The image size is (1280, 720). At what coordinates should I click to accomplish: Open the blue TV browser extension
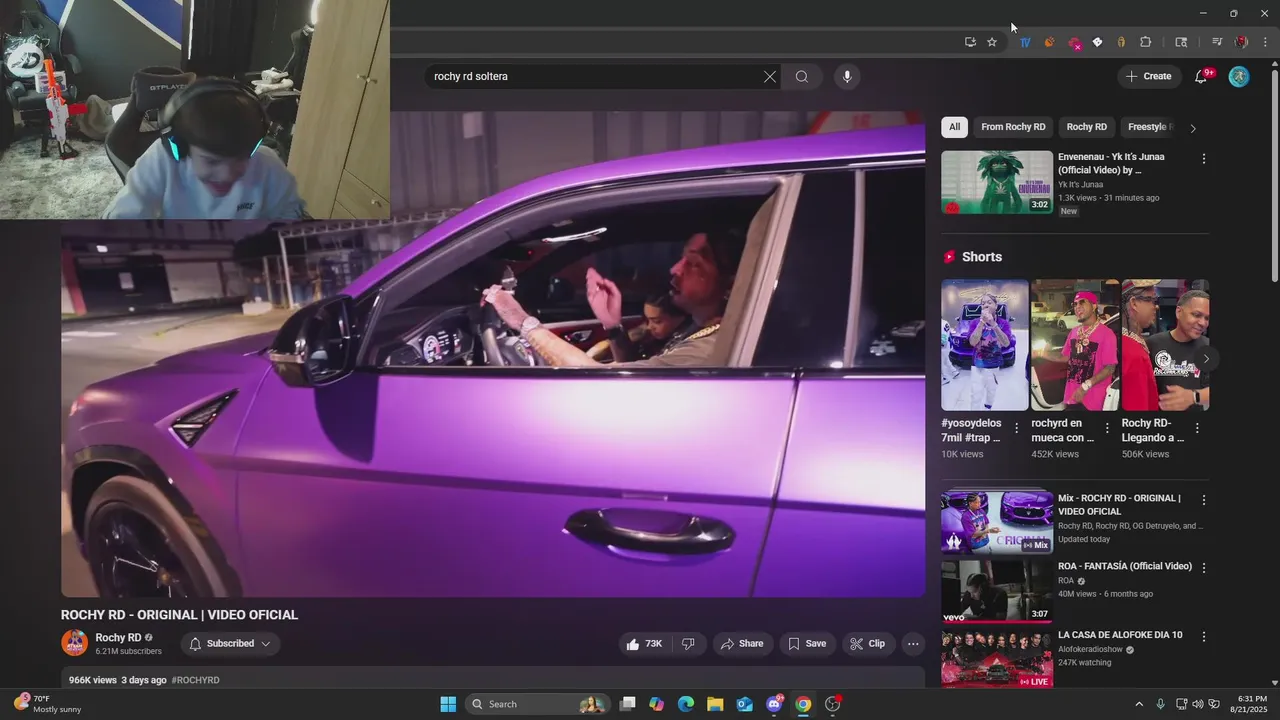[1025, 42]
